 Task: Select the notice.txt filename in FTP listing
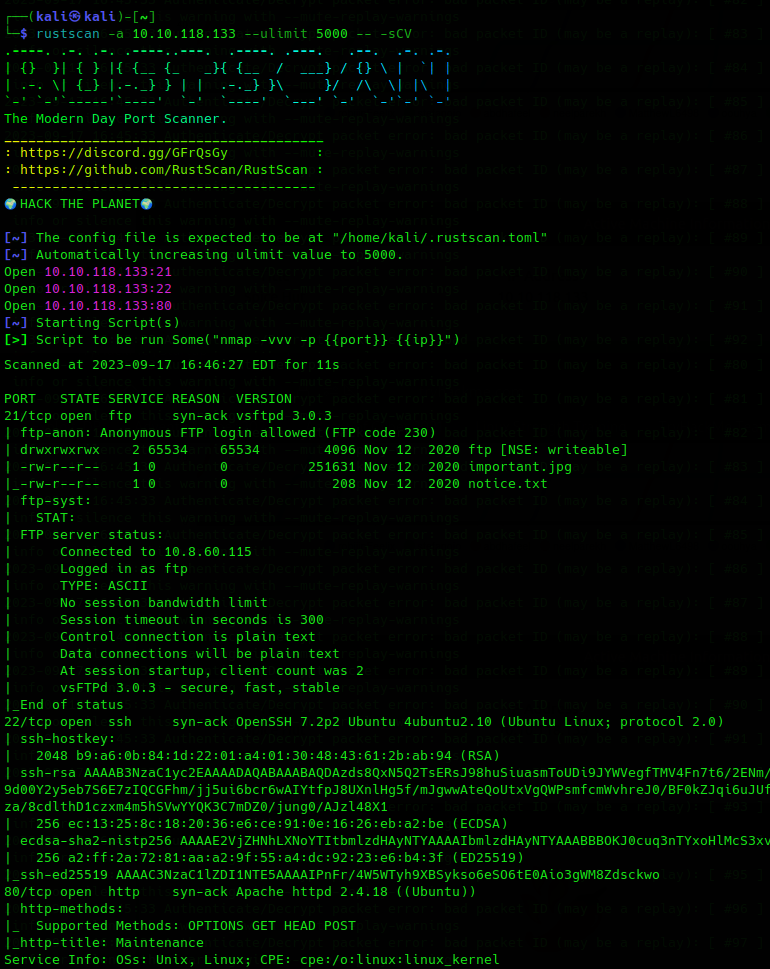point(508,483)
